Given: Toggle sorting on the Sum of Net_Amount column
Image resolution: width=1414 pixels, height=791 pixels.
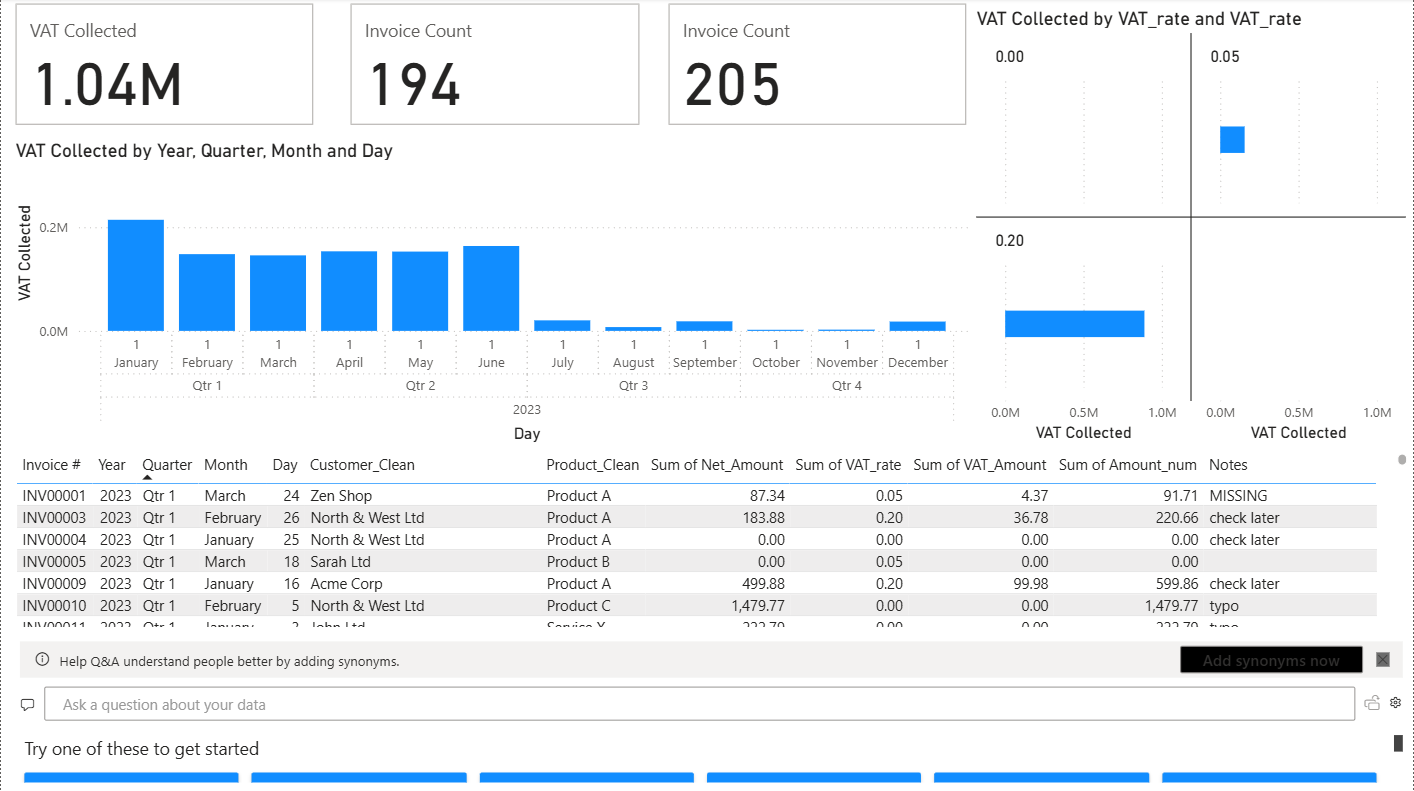Looking at the screenshot, I should click(720, 464).
